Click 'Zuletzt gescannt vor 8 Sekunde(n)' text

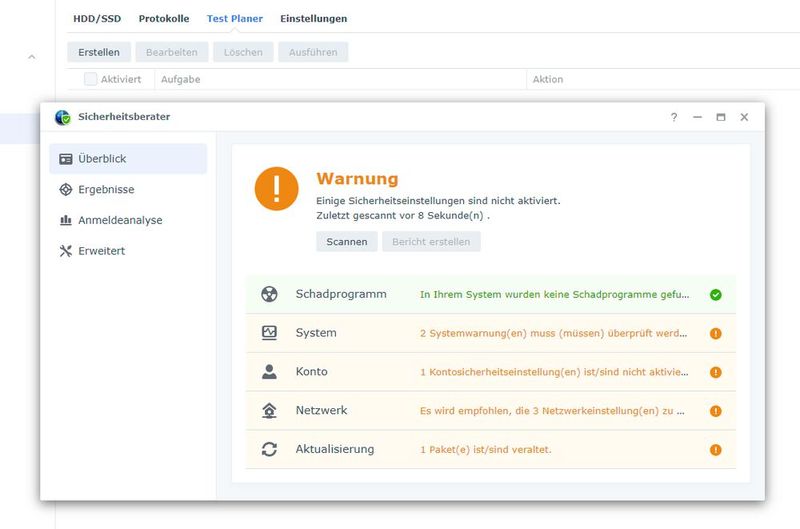pyautogui.click(x=403, y=216)
